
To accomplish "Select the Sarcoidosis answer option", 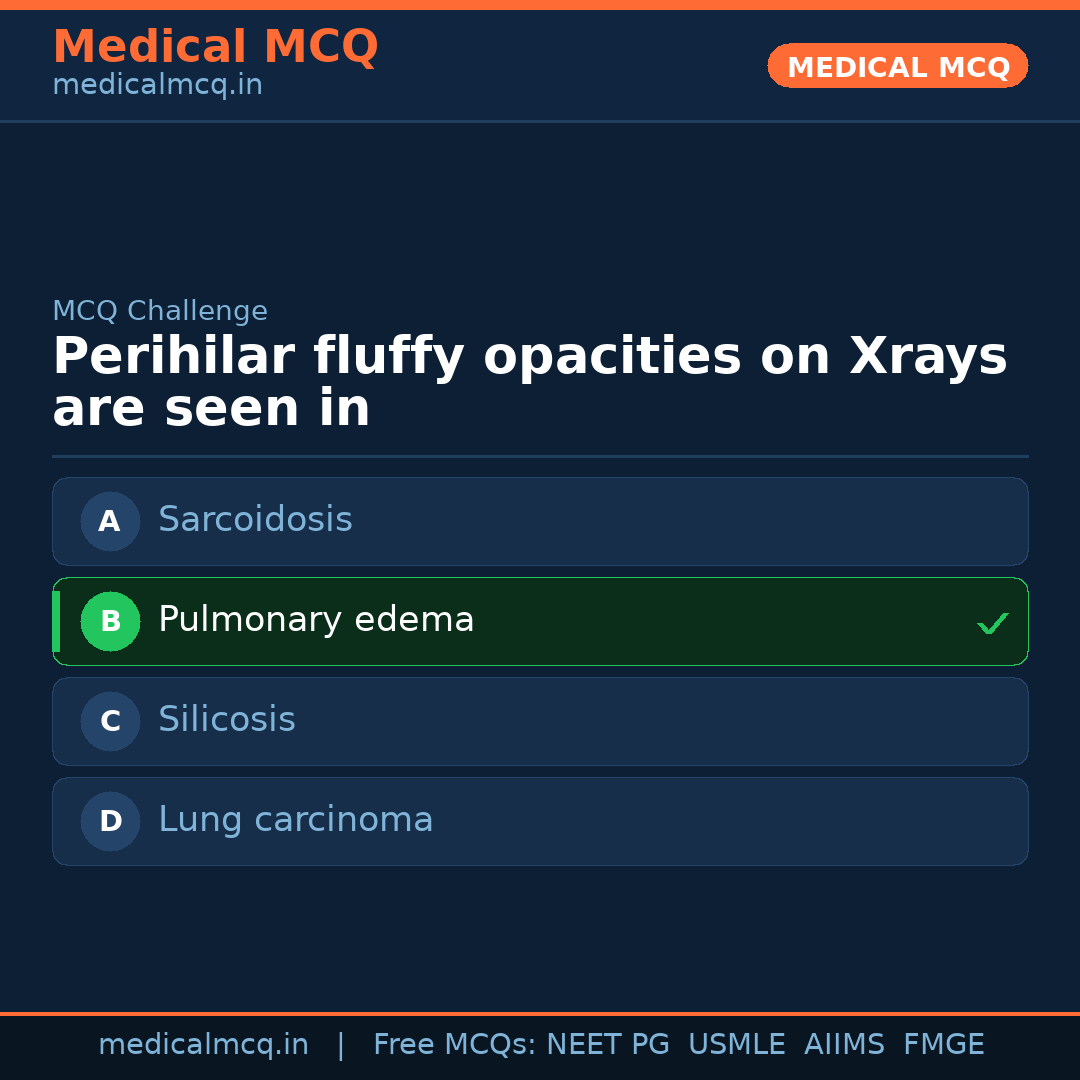I will coord(540,521).
